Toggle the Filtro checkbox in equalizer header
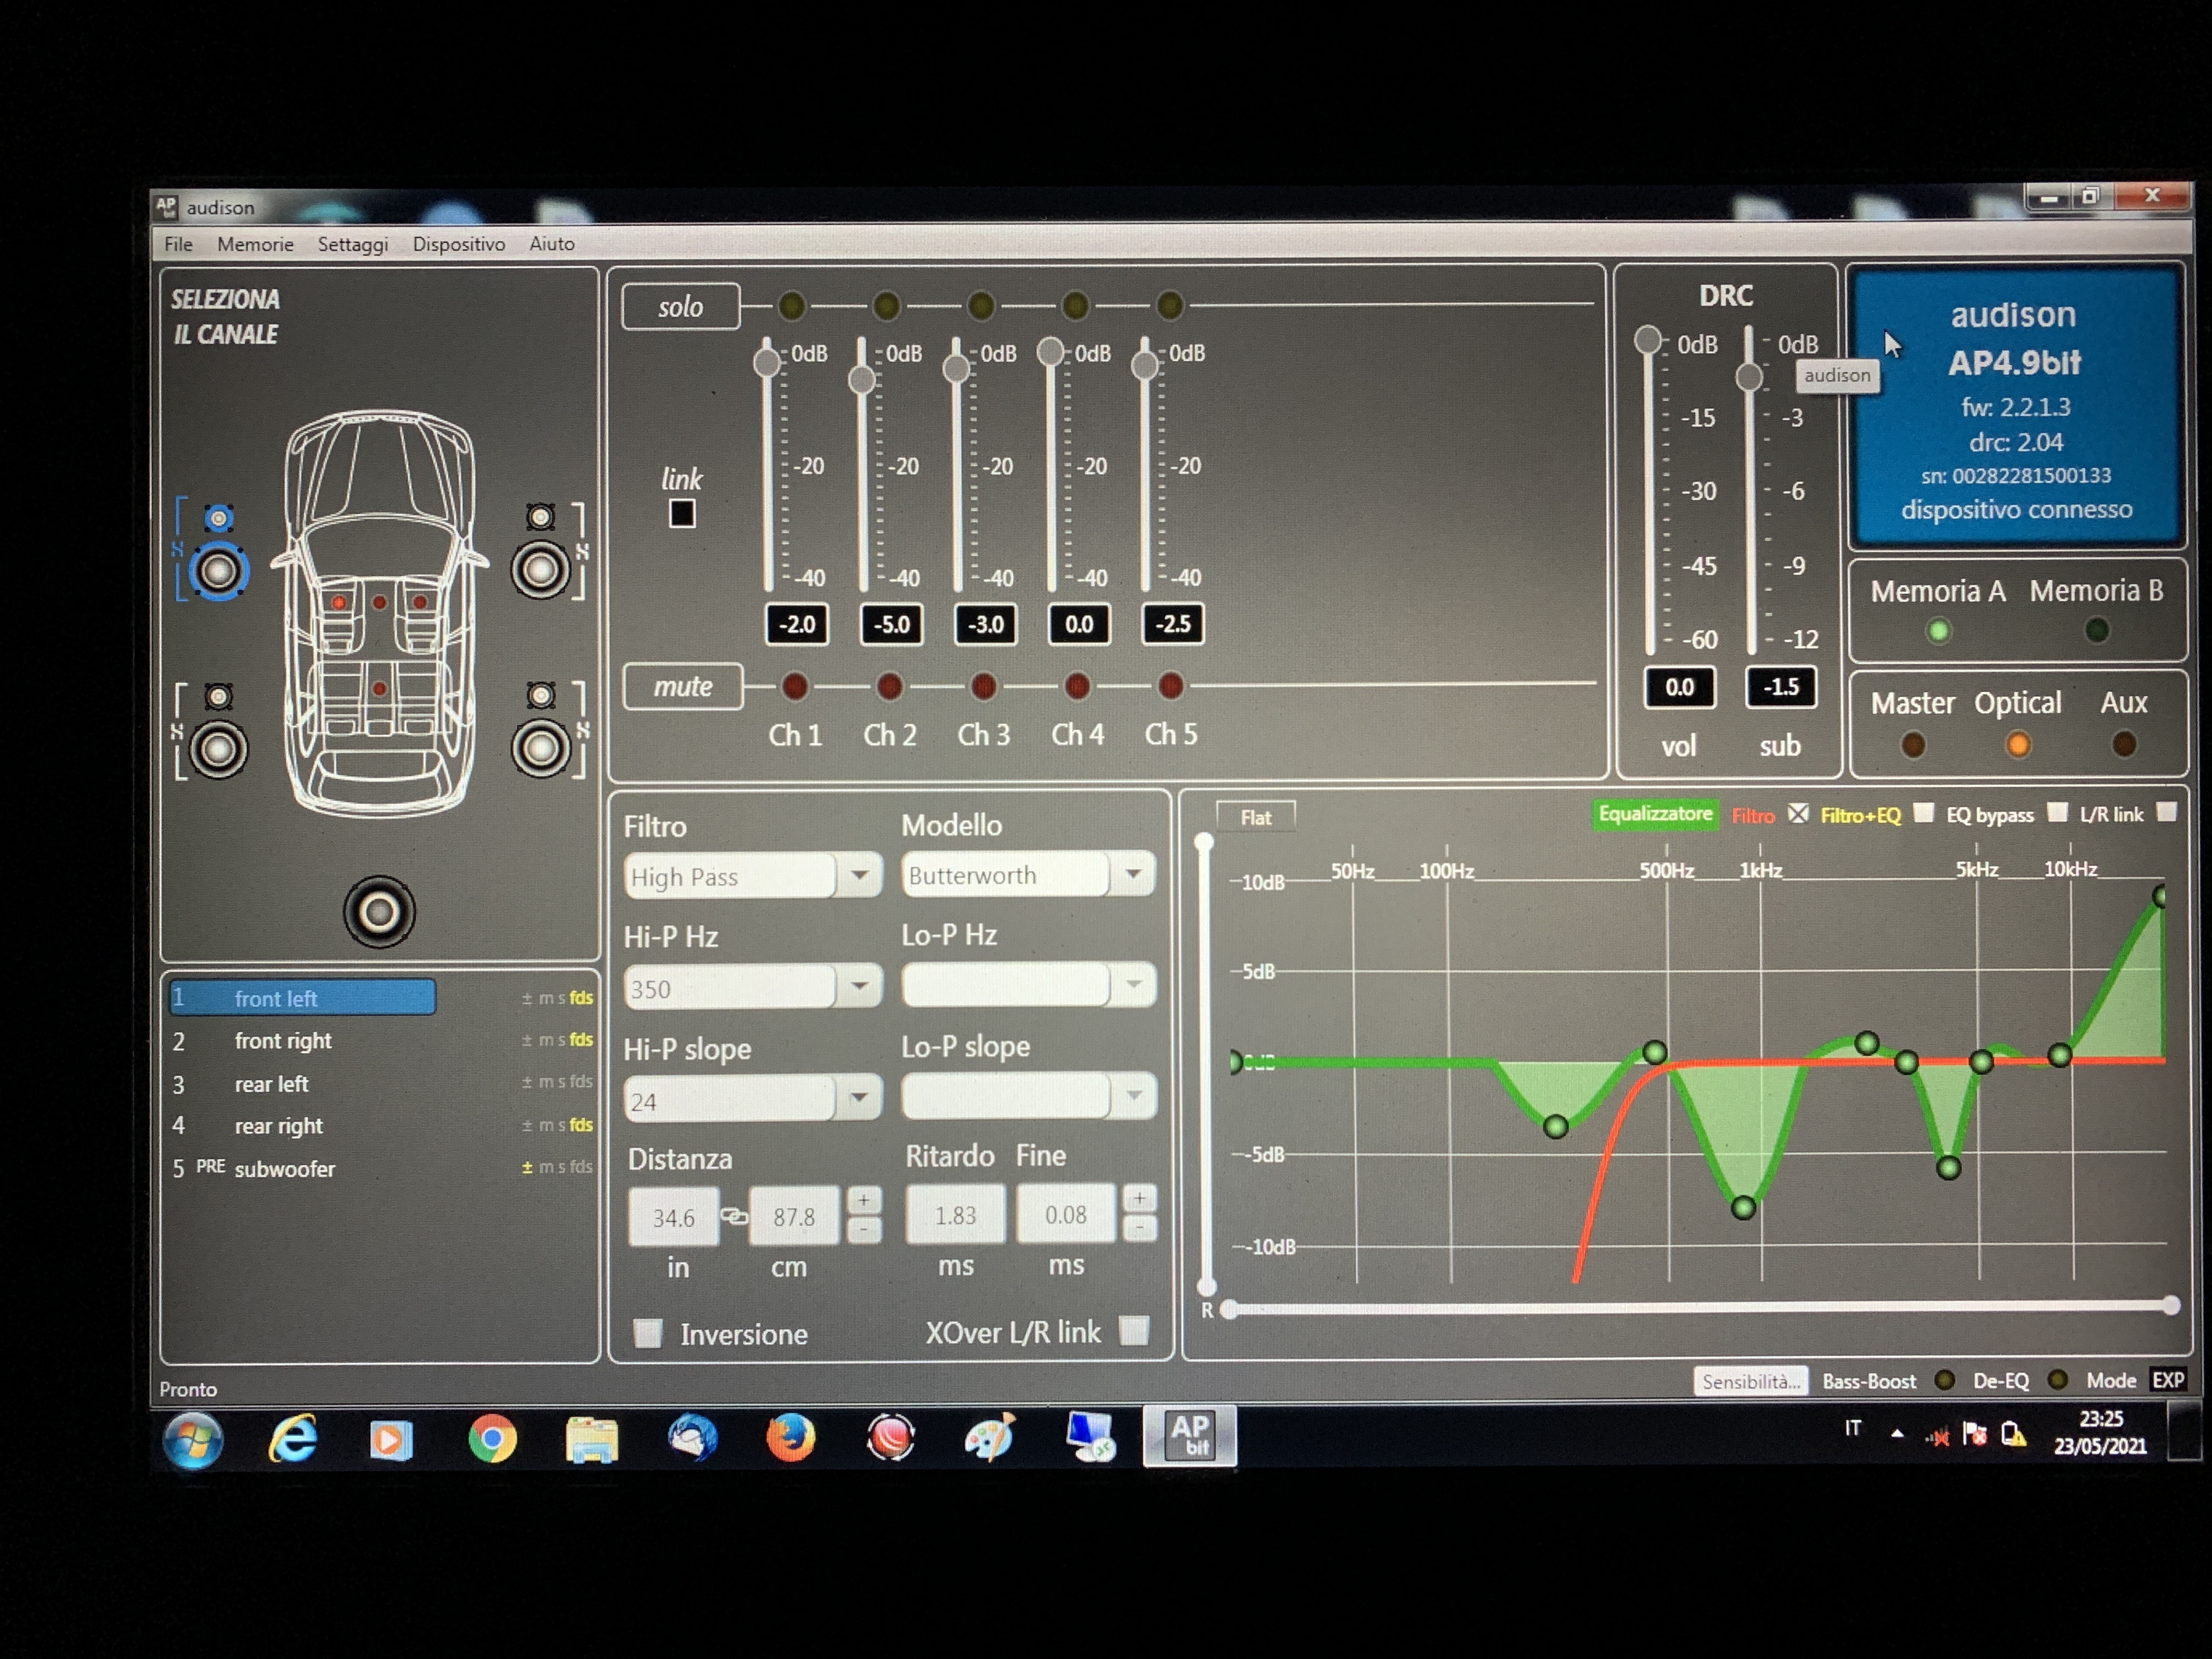Image resolution: width=2212 pixels, height=1659 pixels. pos(1798,813)
